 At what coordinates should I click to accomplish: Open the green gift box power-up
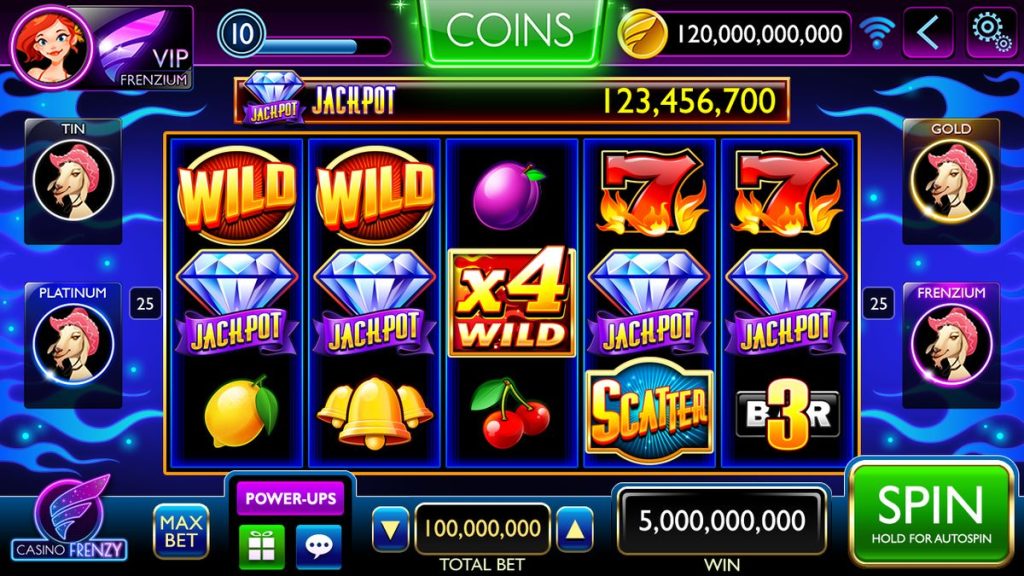pyautogui.click(x=262, y=546)
